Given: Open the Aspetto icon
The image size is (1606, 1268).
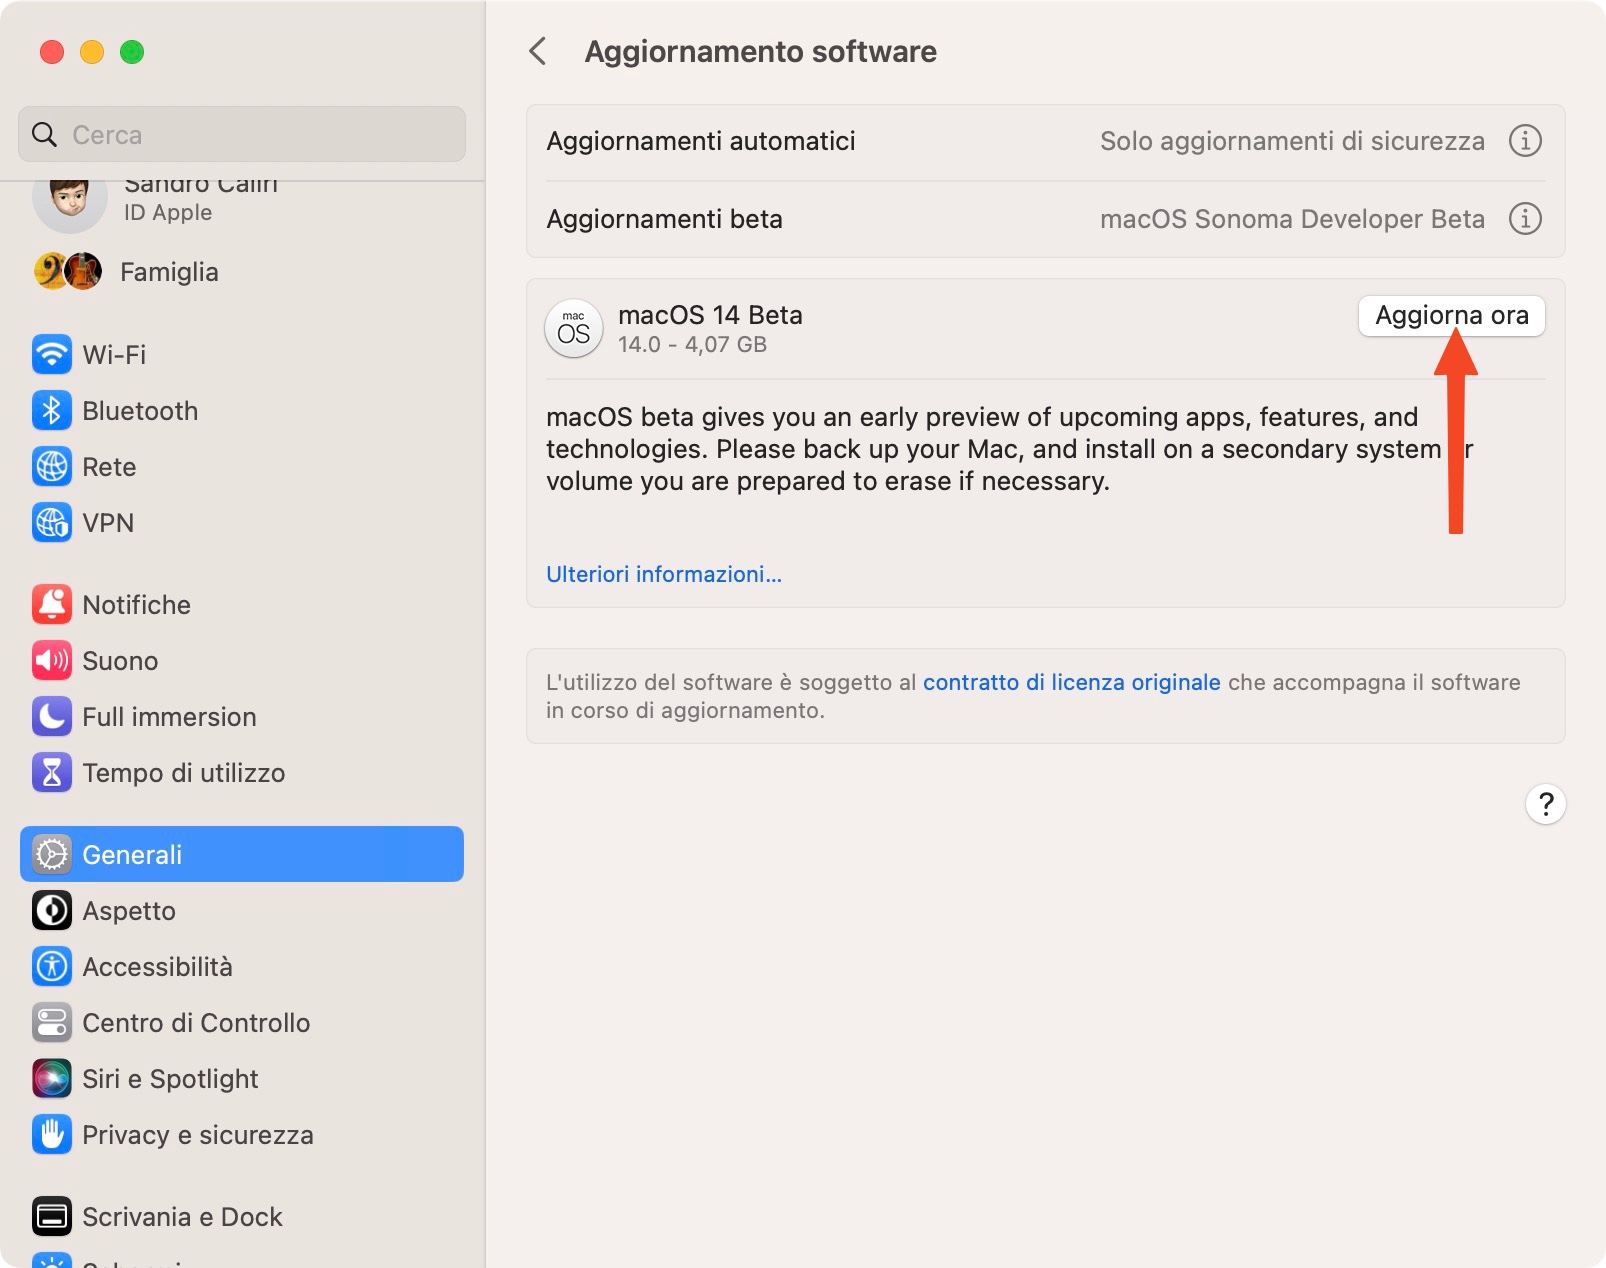Looking at the screenshot, I should (x=52, y=910).
